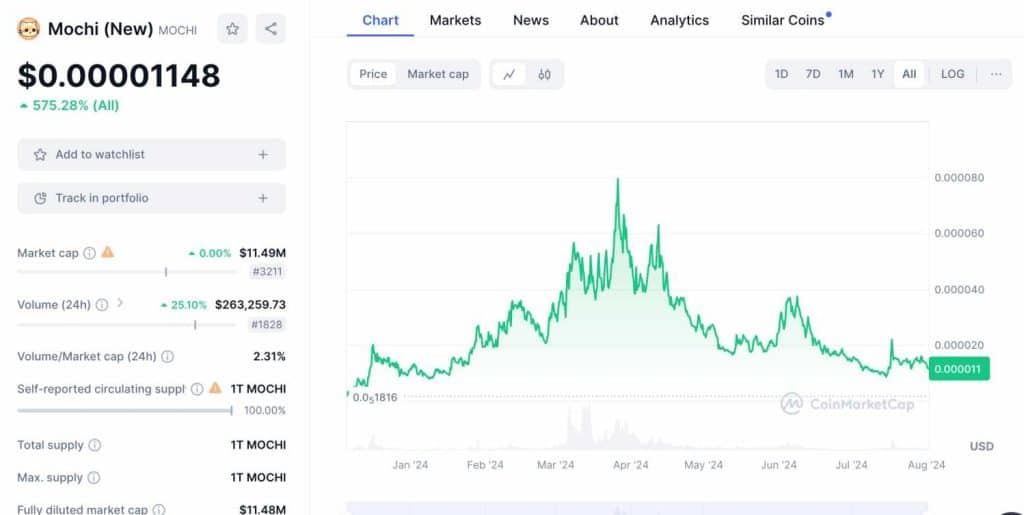
Task: Switch to candlestick chart view
Action: point(544,74)
